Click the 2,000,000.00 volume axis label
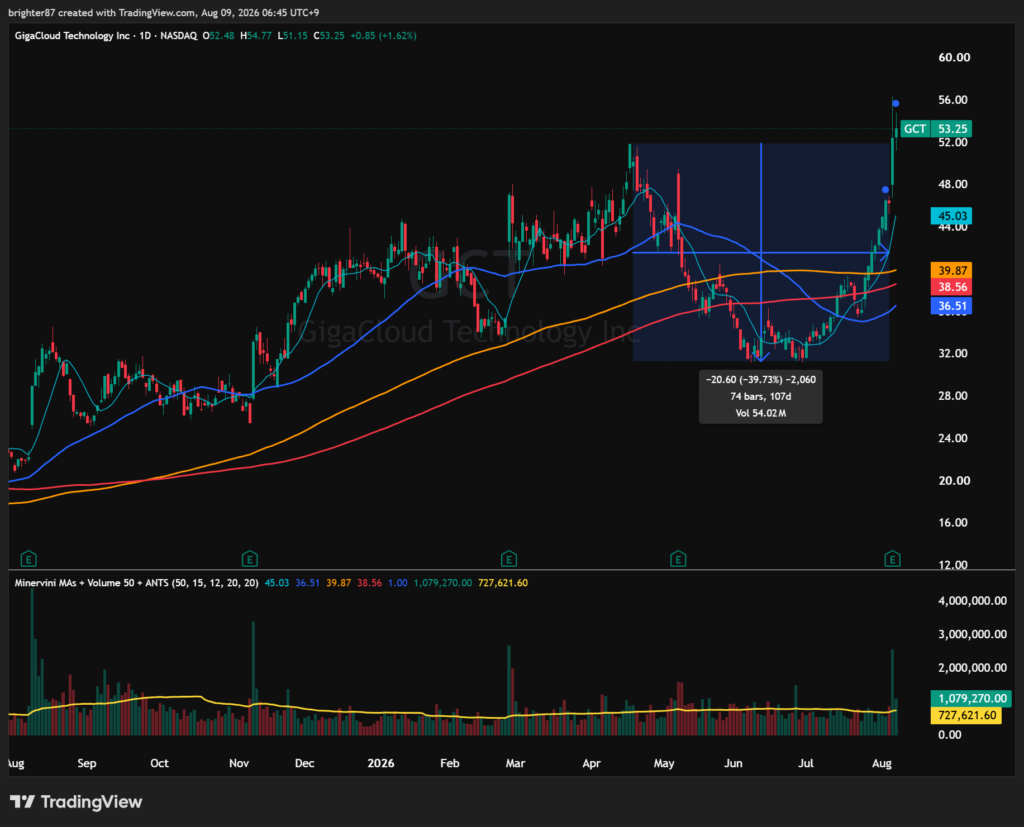The width and height of the screenshot is (1024, 827). pyautogui.click(x=972, y=668)
